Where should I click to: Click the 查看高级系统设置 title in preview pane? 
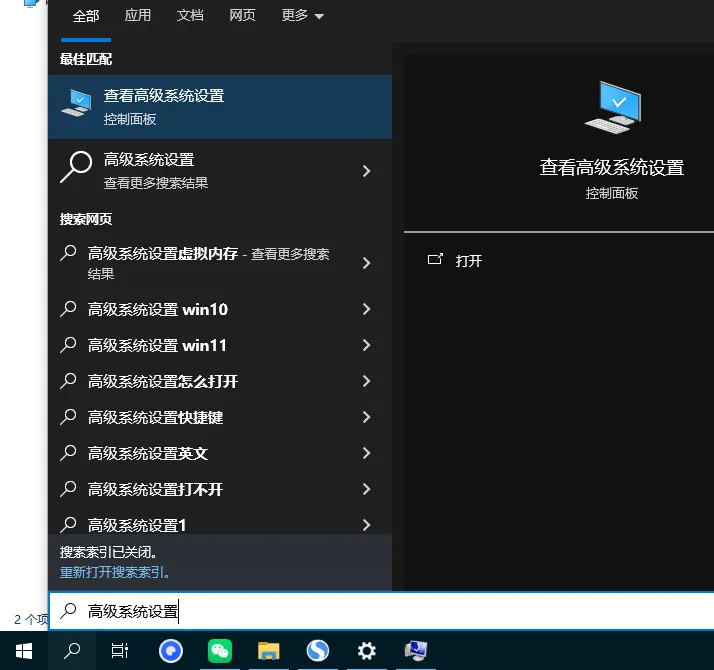(x=612, y=167)
